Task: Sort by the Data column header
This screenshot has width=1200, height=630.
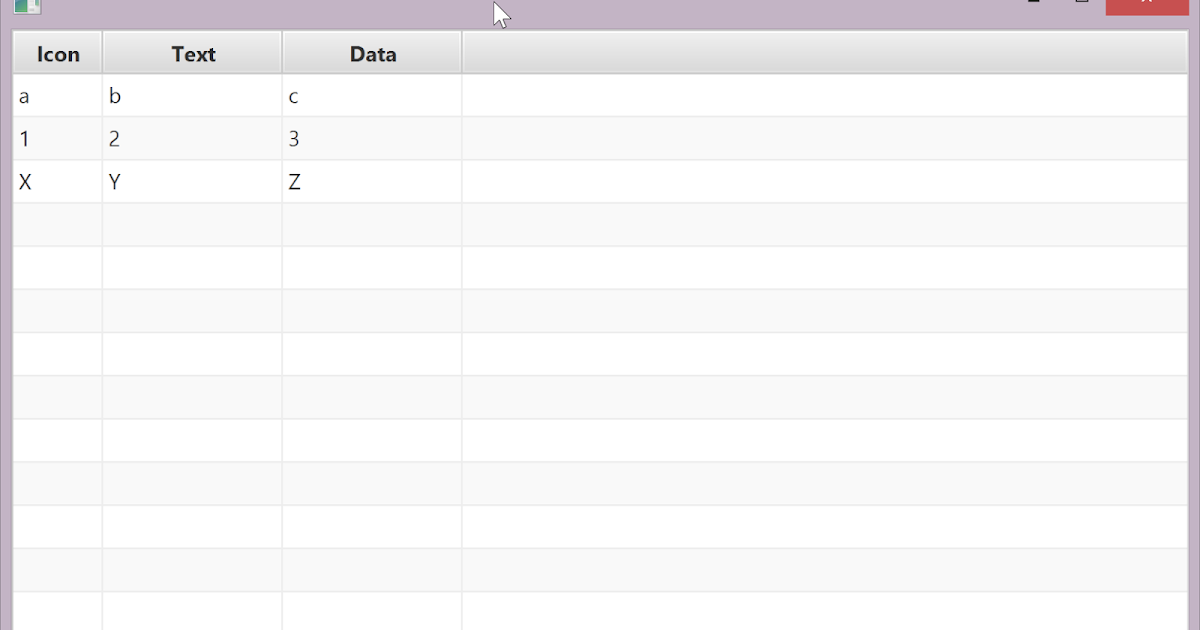Action: 371,53
